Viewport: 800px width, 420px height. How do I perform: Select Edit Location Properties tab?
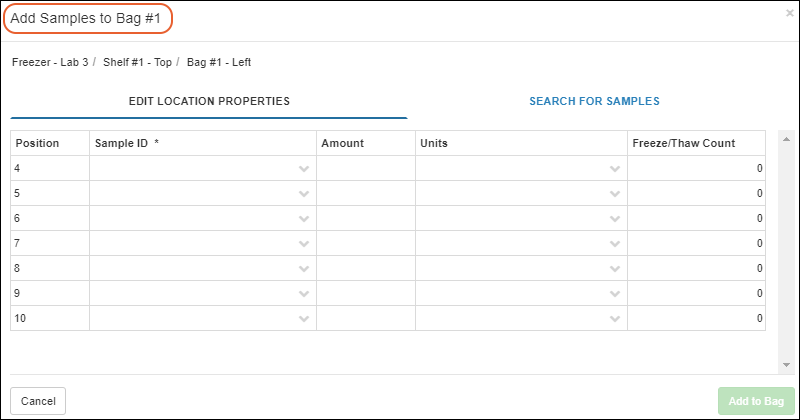pos(209,101)
